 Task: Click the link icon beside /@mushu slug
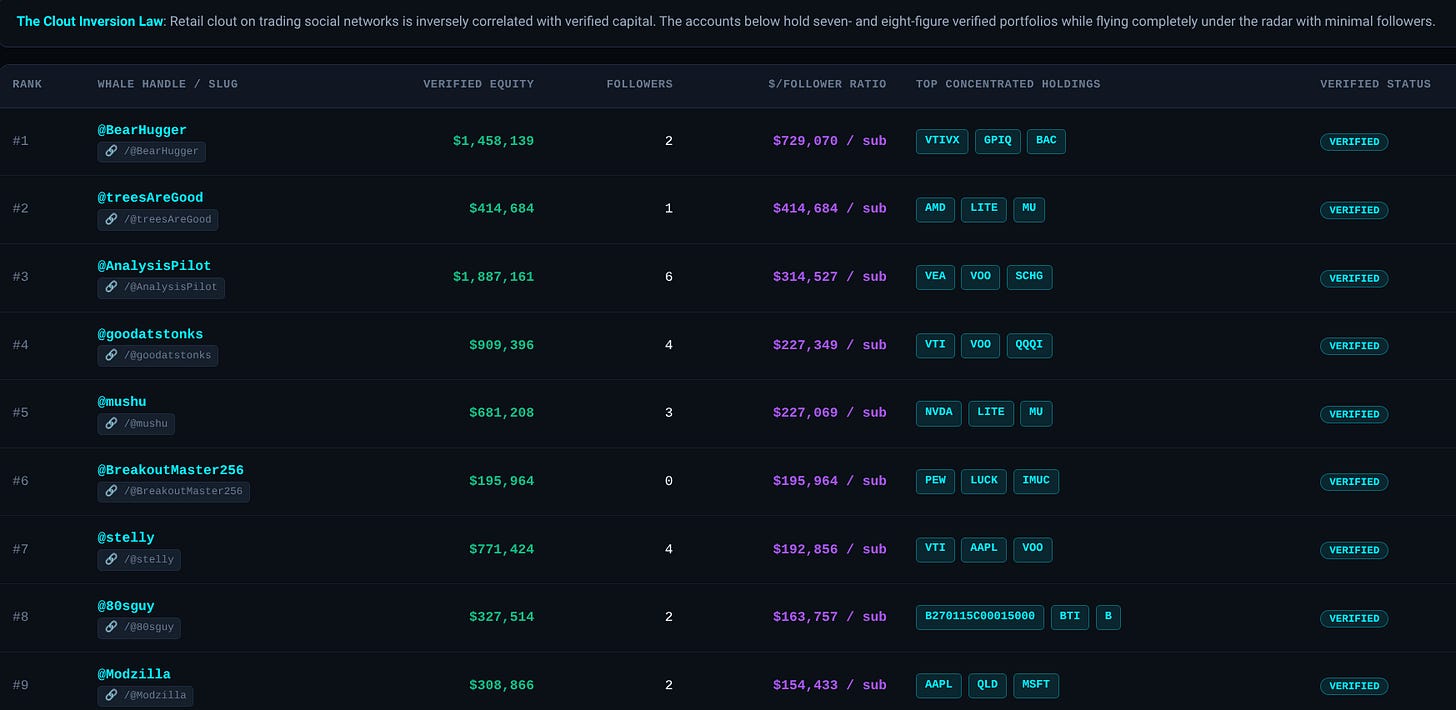click(x=112, y=424)
